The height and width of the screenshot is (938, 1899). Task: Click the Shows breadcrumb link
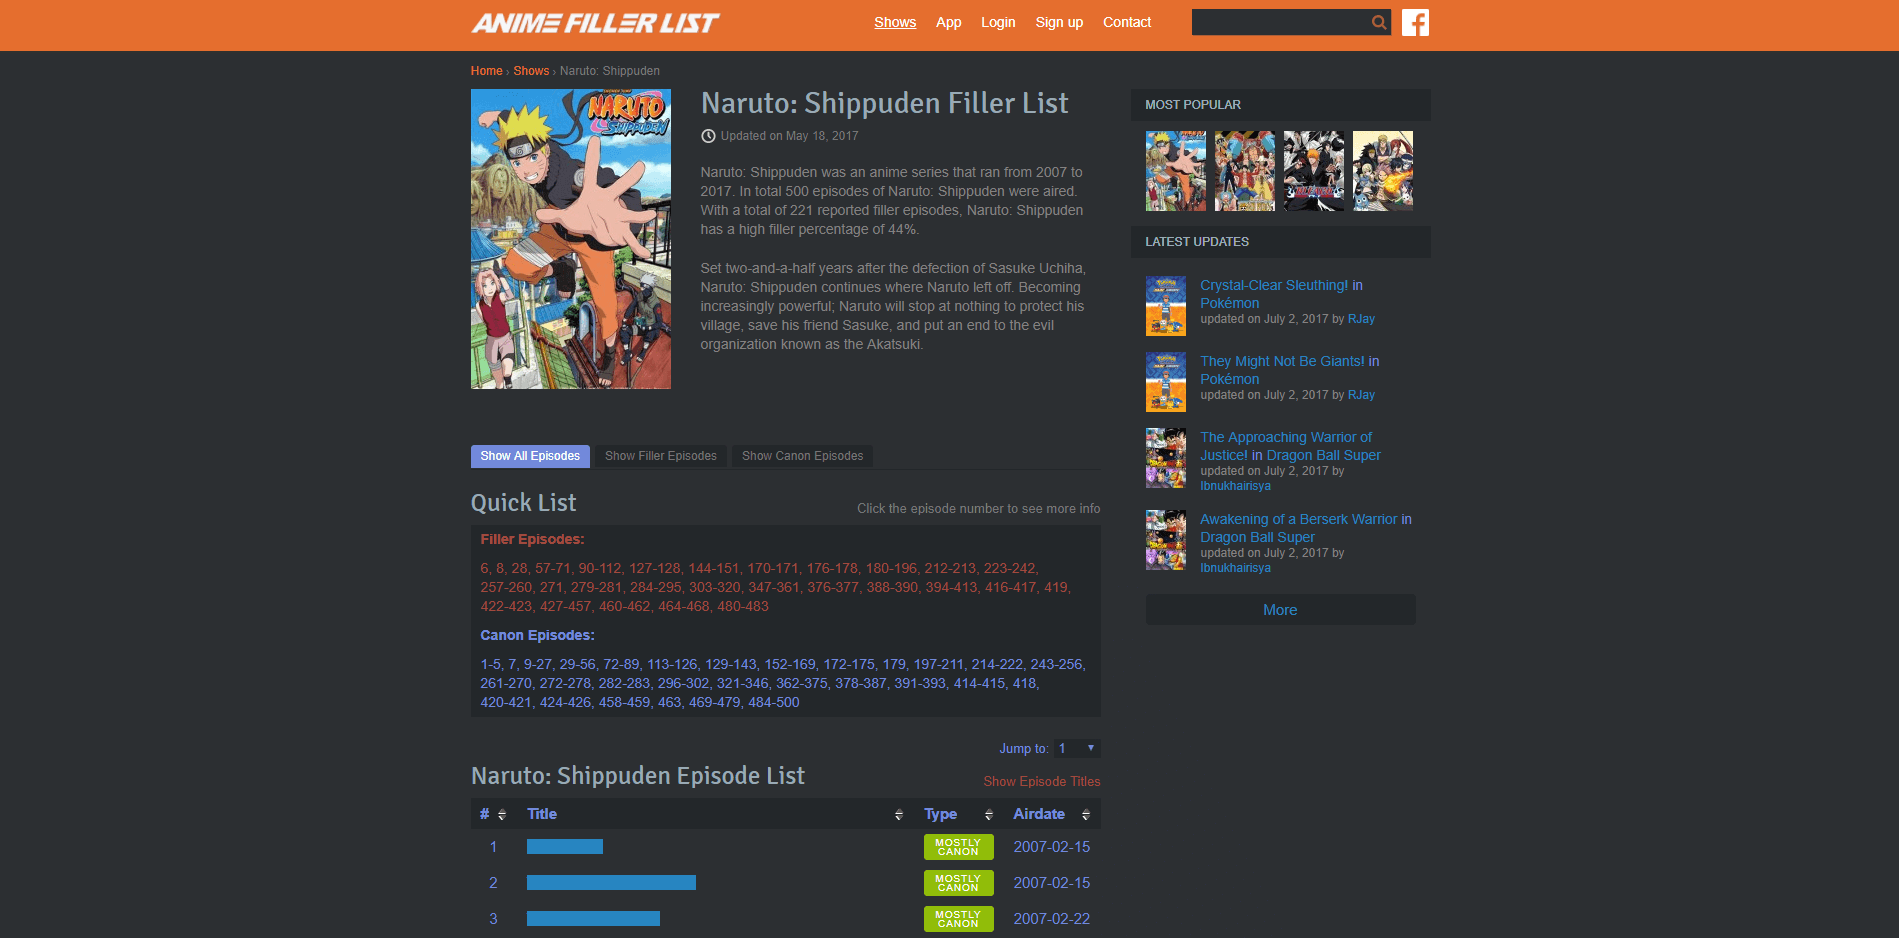[x=531, y=71]
